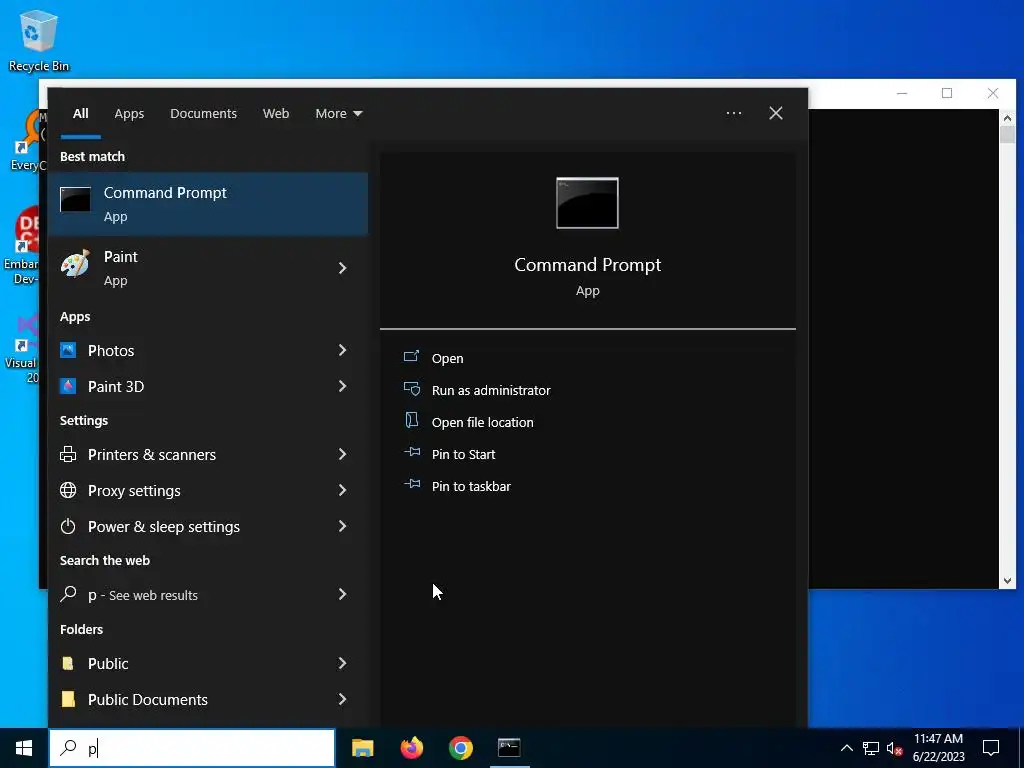This screenshot has width=1024, height=768.
Task: Open the notification center icon
Action: [991, 748]
